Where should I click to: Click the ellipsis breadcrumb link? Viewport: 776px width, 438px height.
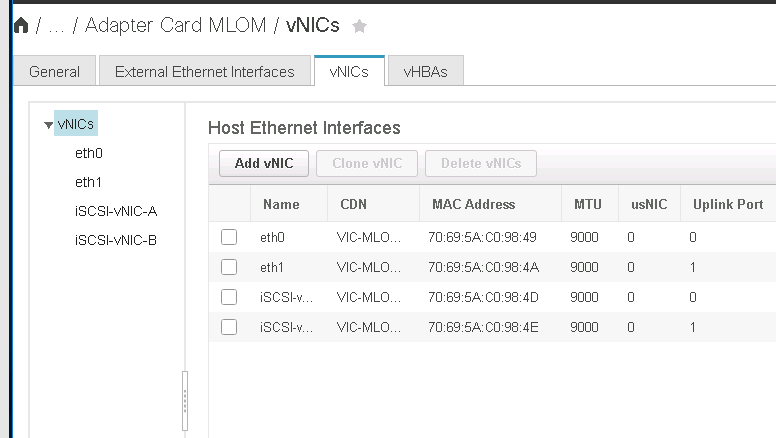[x=56, y=26]
